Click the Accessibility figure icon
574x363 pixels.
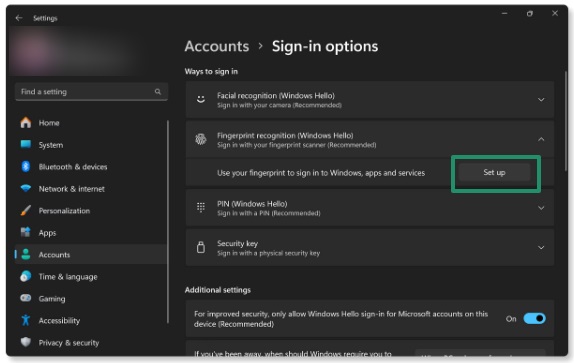[x=26, y=320]
